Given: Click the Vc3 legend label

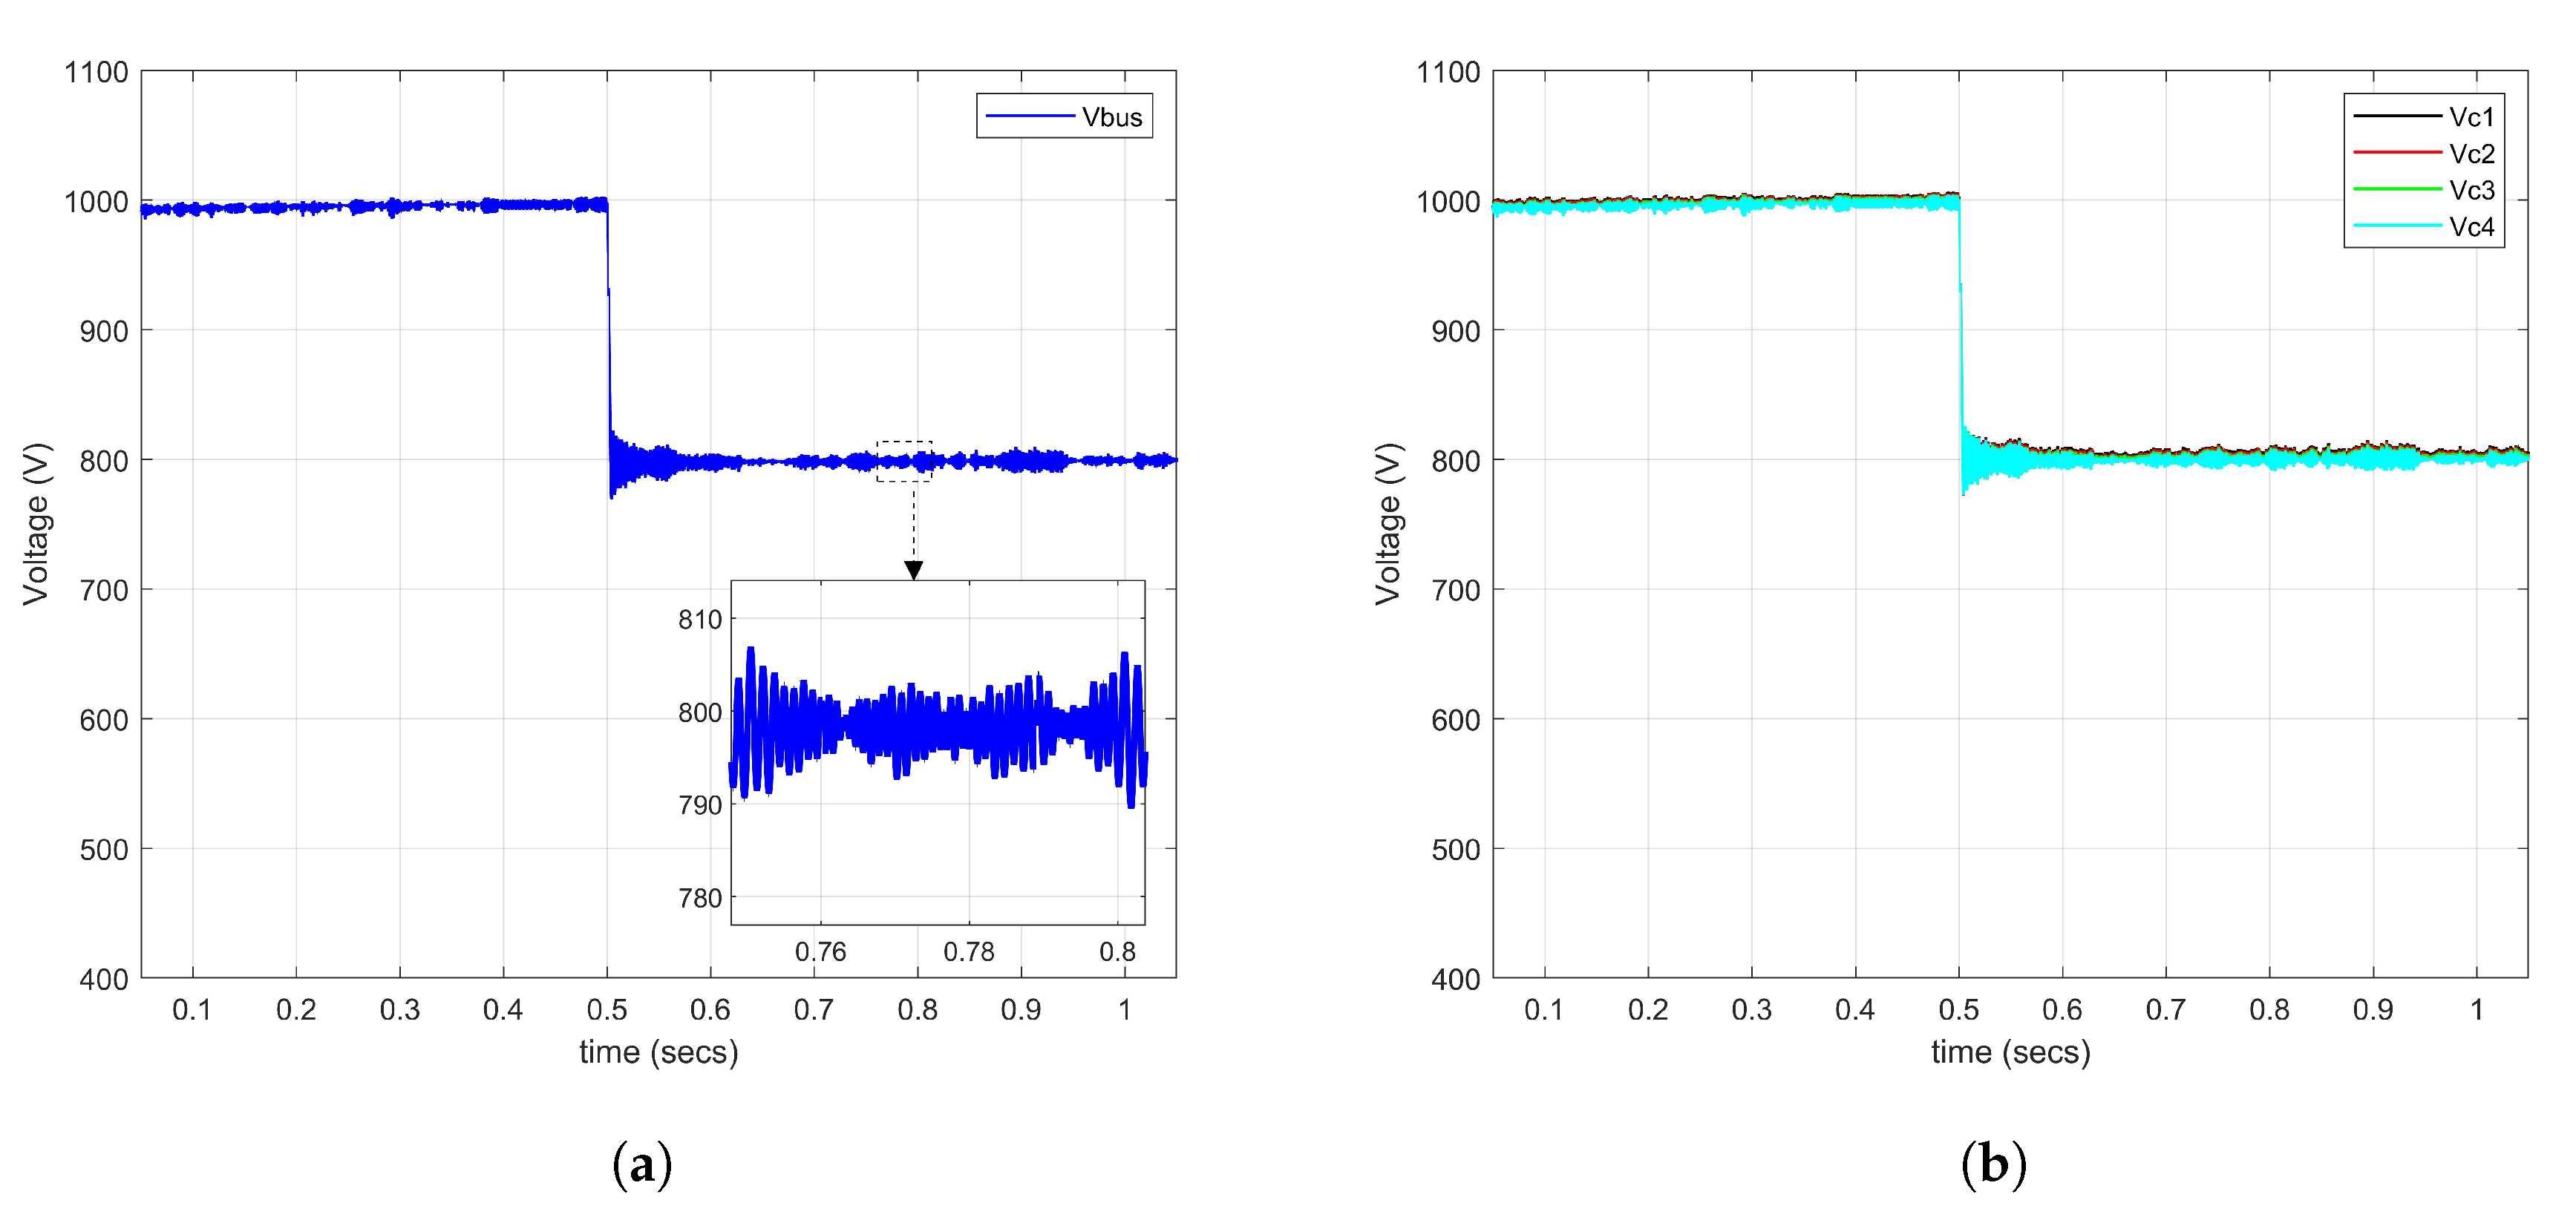Looking at the screenshot, I should coord(2471,190).
